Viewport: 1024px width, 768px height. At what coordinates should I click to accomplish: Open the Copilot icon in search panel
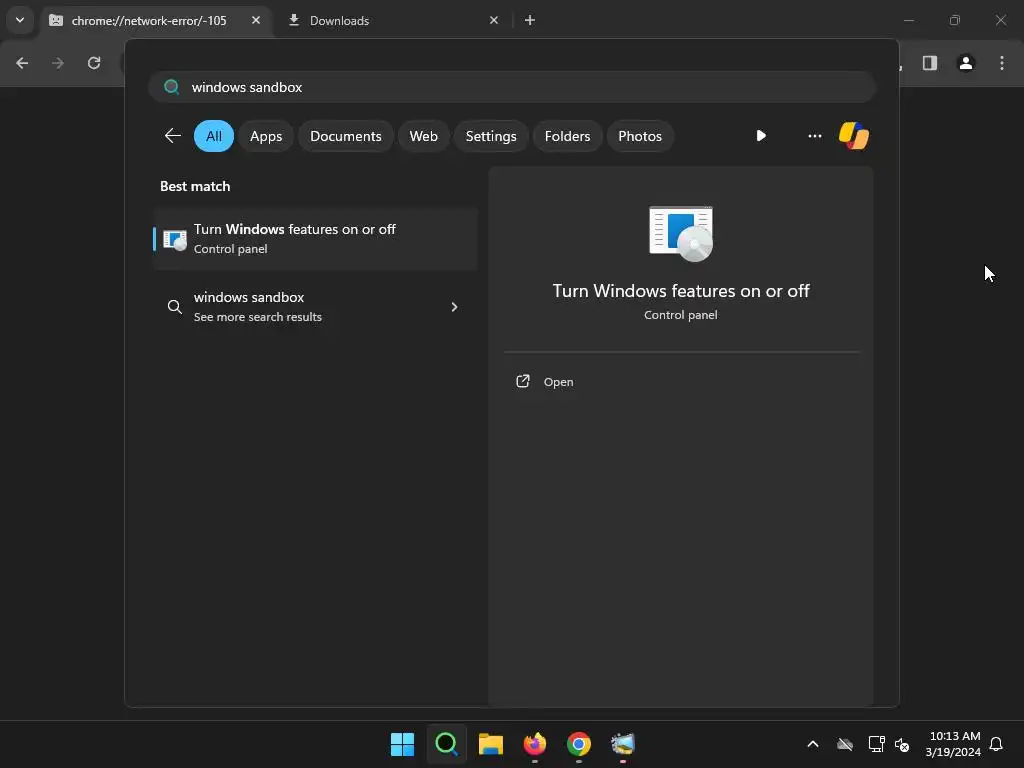pos(854,136)
